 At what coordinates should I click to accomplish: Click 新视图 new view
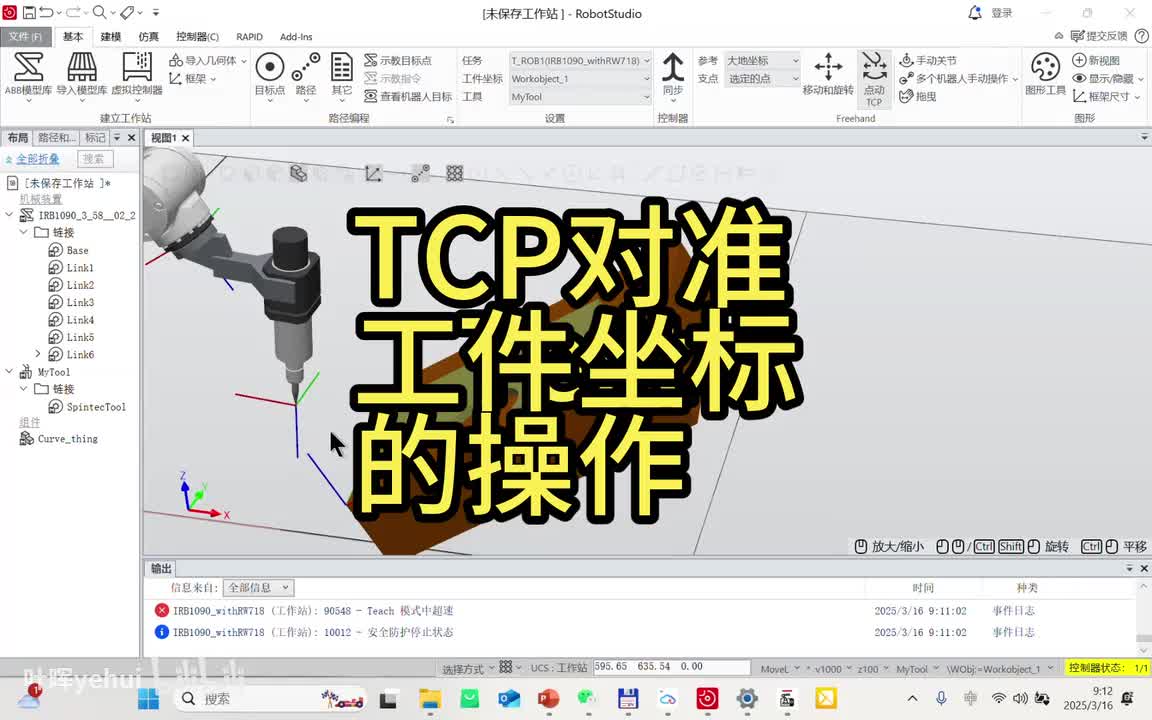(x=1096, y=60)
